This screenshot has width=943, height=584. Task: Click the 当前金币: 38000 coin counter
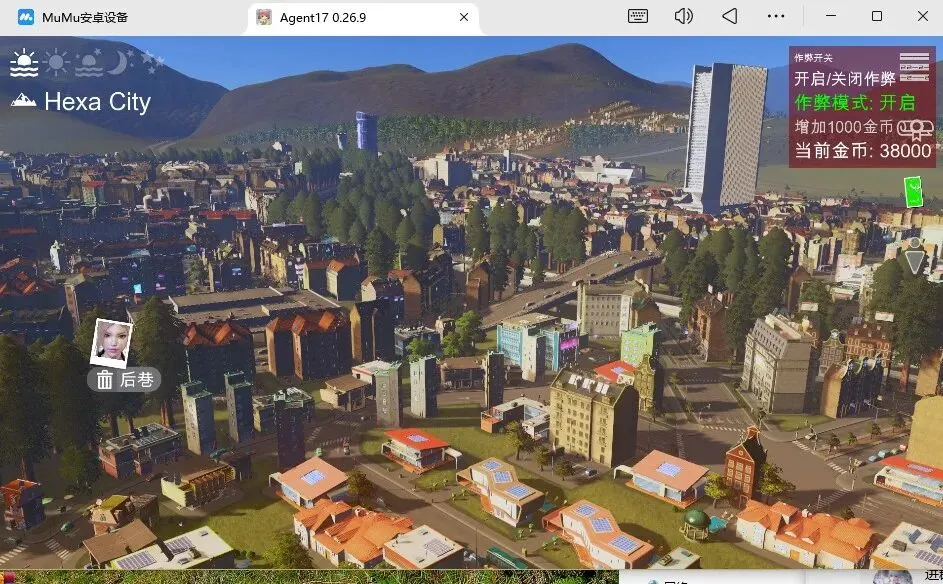click(x=863, y=150)
